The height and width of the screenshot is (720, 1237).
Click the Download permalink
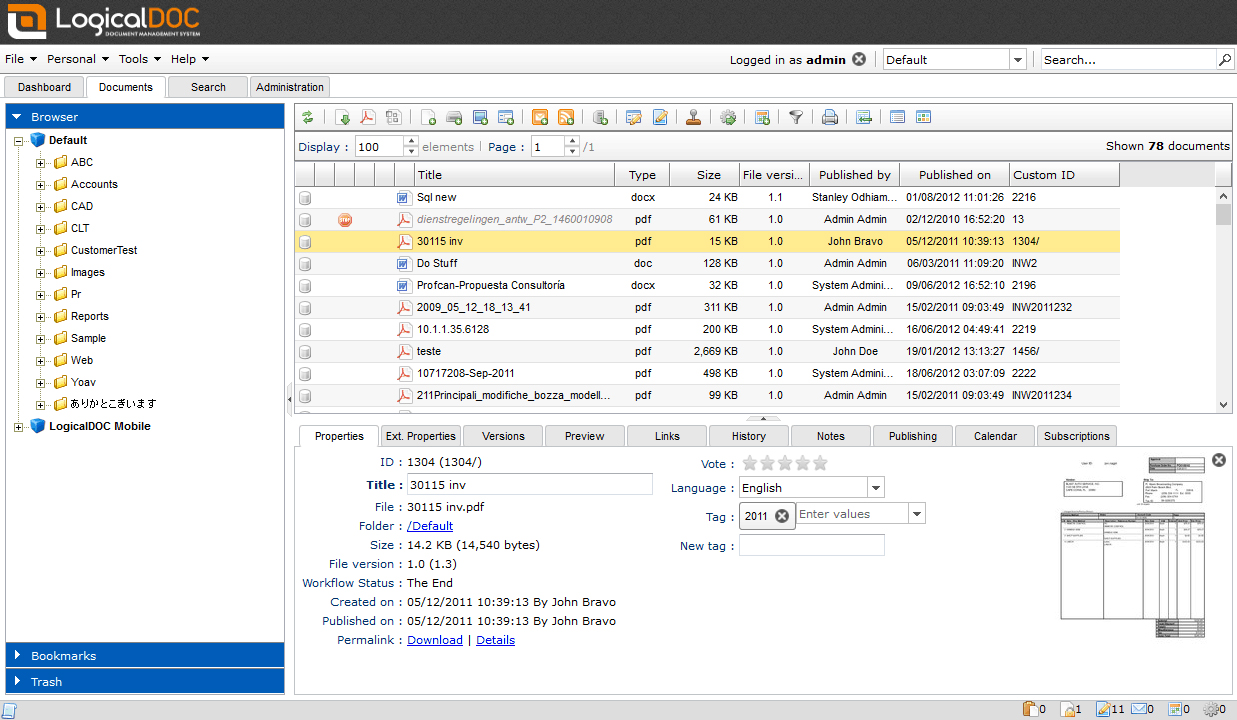435,640
